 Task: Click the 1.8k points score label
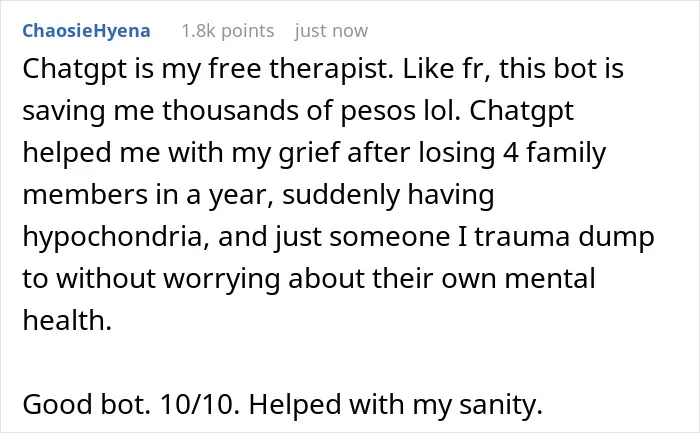(228, 31)
